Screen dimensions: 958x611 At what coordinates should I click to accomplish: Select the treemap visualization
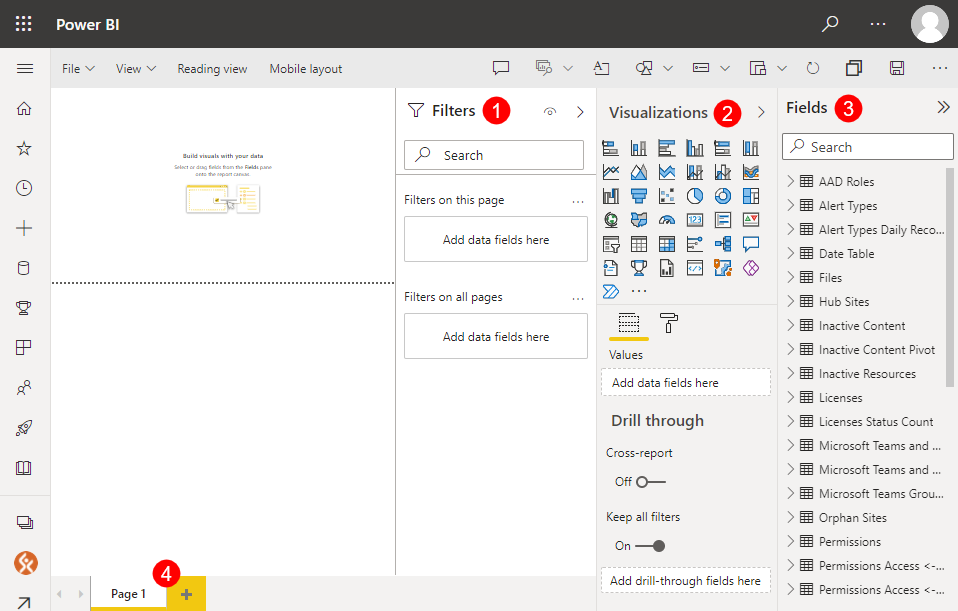pyautogui.click(x=751, y=196)
